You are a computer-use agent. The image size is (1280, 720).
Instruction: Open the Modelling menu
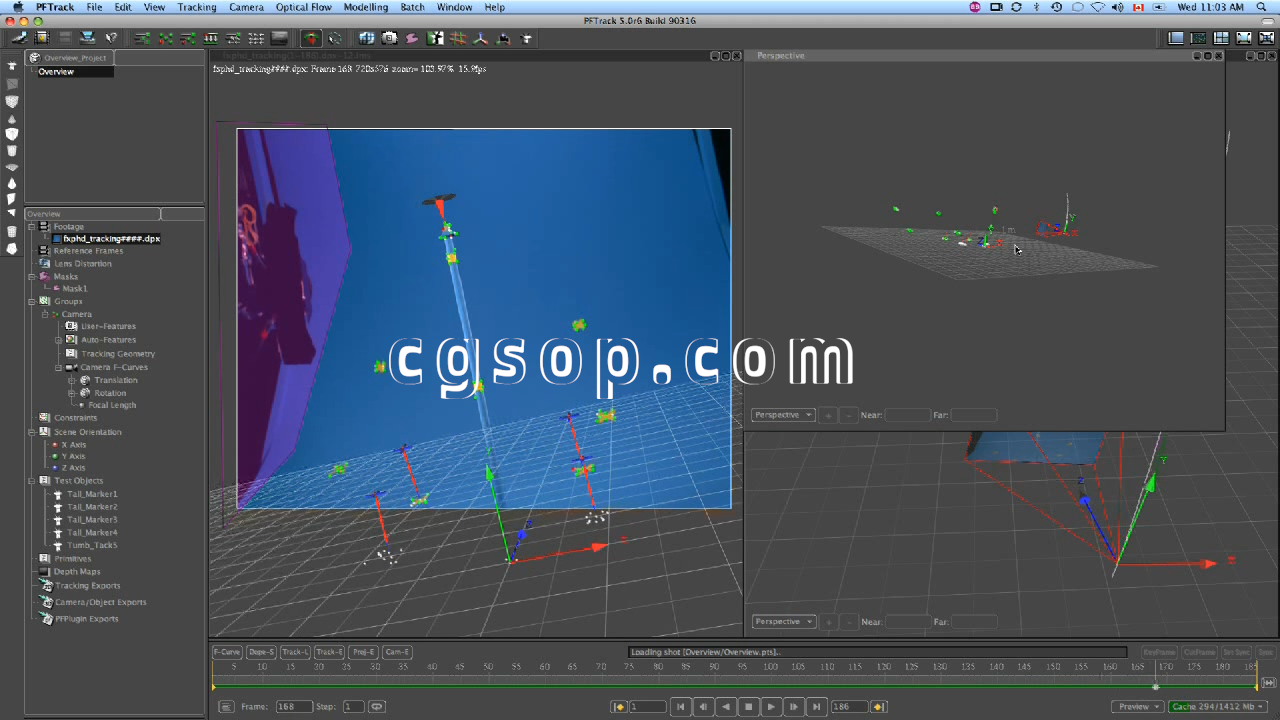[x=366, y=7]
